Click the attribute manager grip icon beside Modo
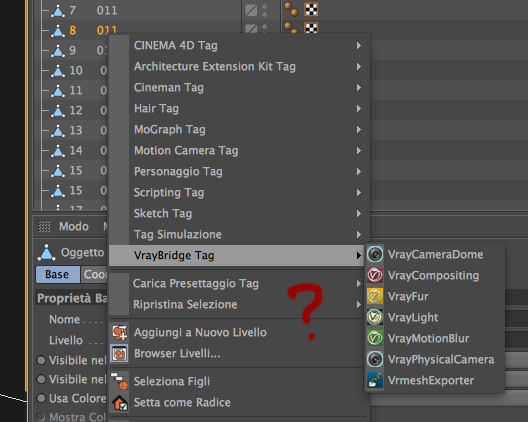This screenshot has width=528, height=422. [x=44, y=226]
